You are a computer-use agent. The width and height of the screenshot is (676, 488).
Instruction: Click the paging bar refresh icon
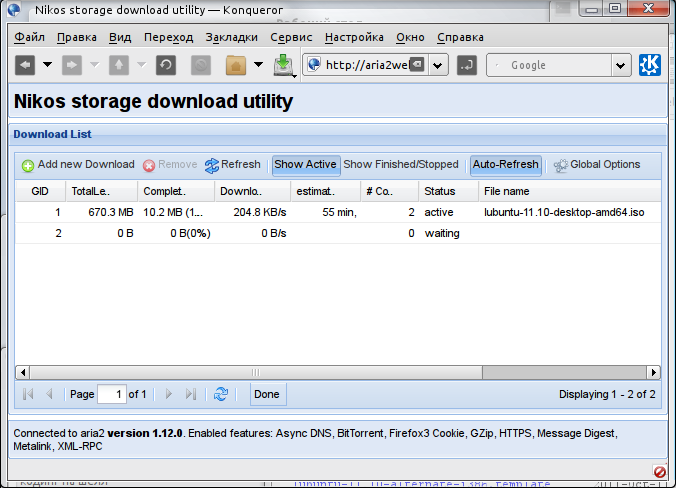(221, 394)
